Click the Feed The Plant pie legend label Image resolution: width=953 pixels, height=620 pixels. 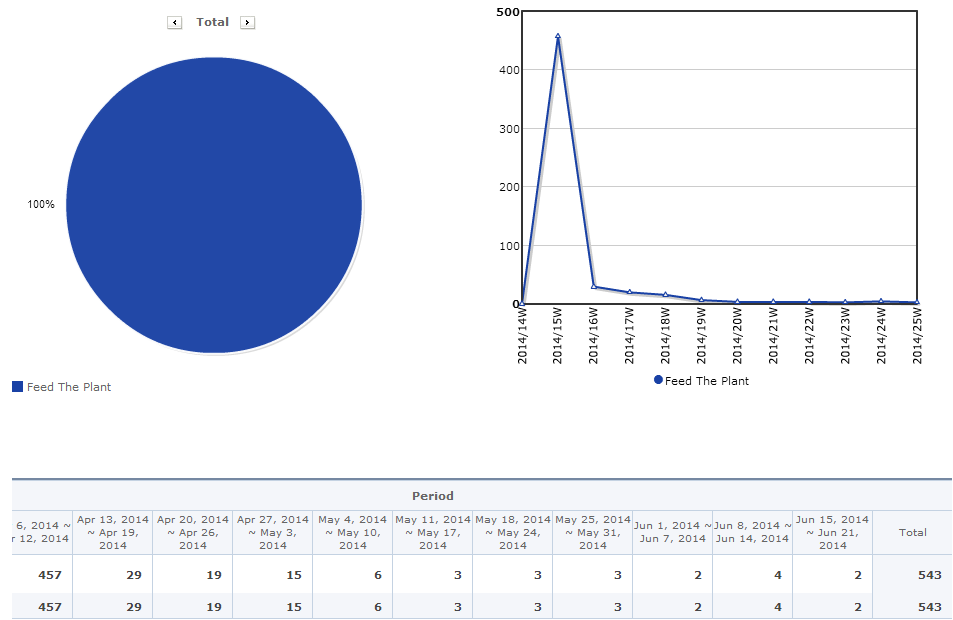pyautogui.click(x=69, y=387)
